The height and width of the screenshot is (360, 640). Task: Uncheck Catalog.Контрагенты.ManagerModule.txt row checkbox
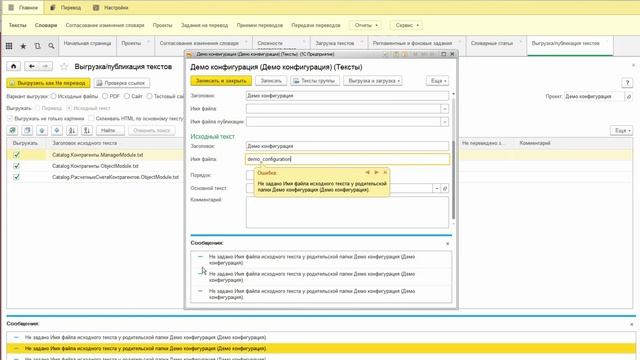point(16,155)
